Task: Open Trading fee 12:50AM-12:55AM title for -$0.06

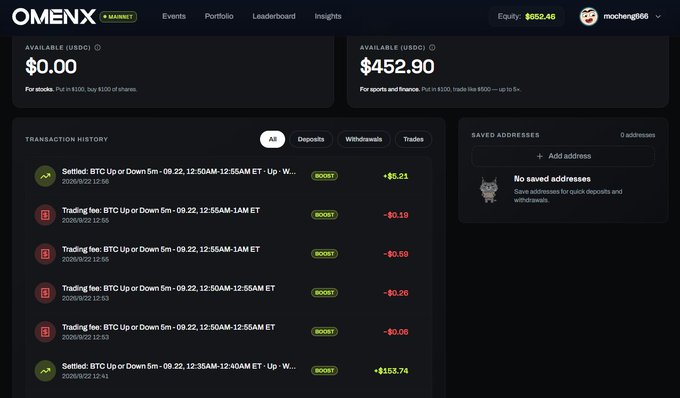Action: pos(168,327)
